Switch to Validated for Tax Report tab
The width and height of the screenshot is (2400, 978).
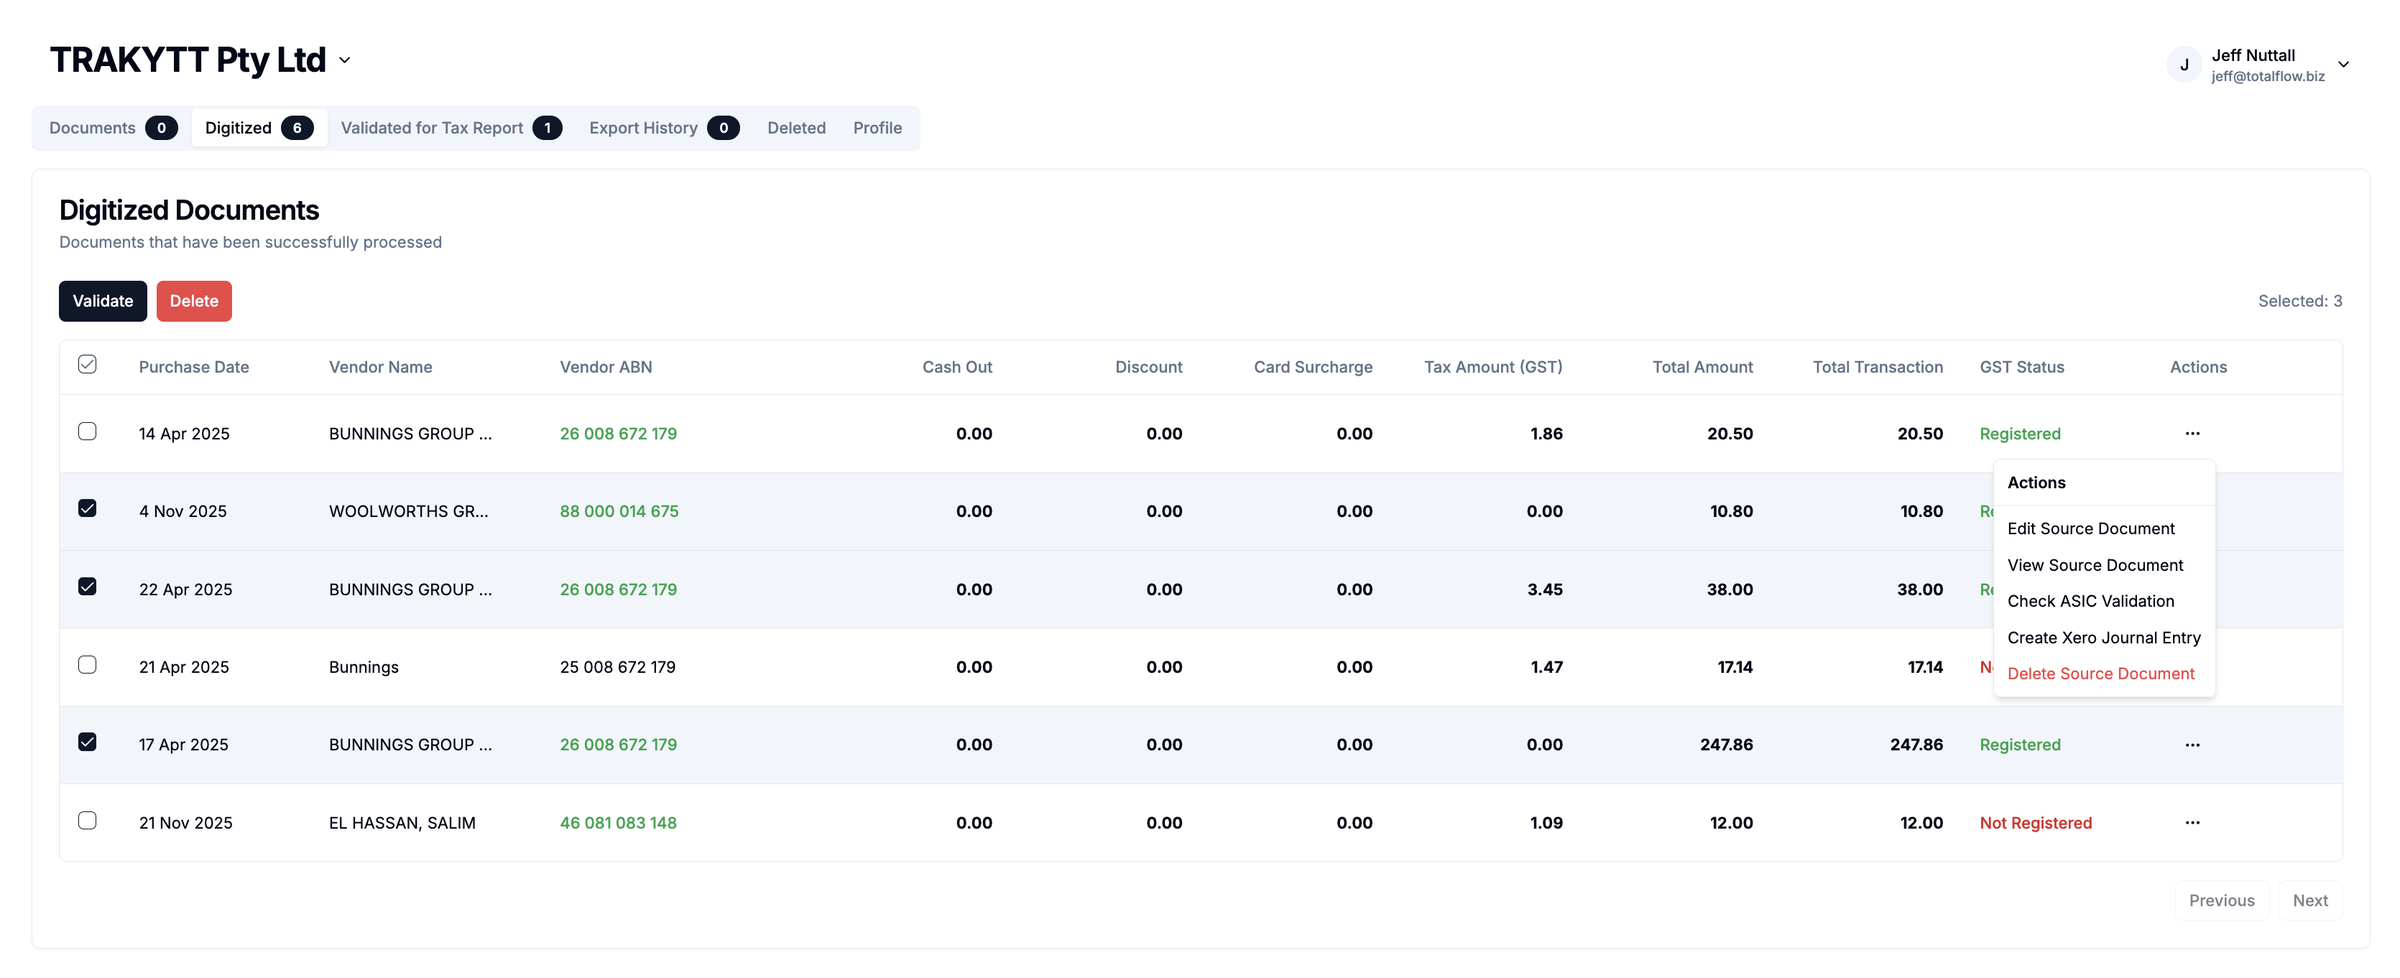450,128
